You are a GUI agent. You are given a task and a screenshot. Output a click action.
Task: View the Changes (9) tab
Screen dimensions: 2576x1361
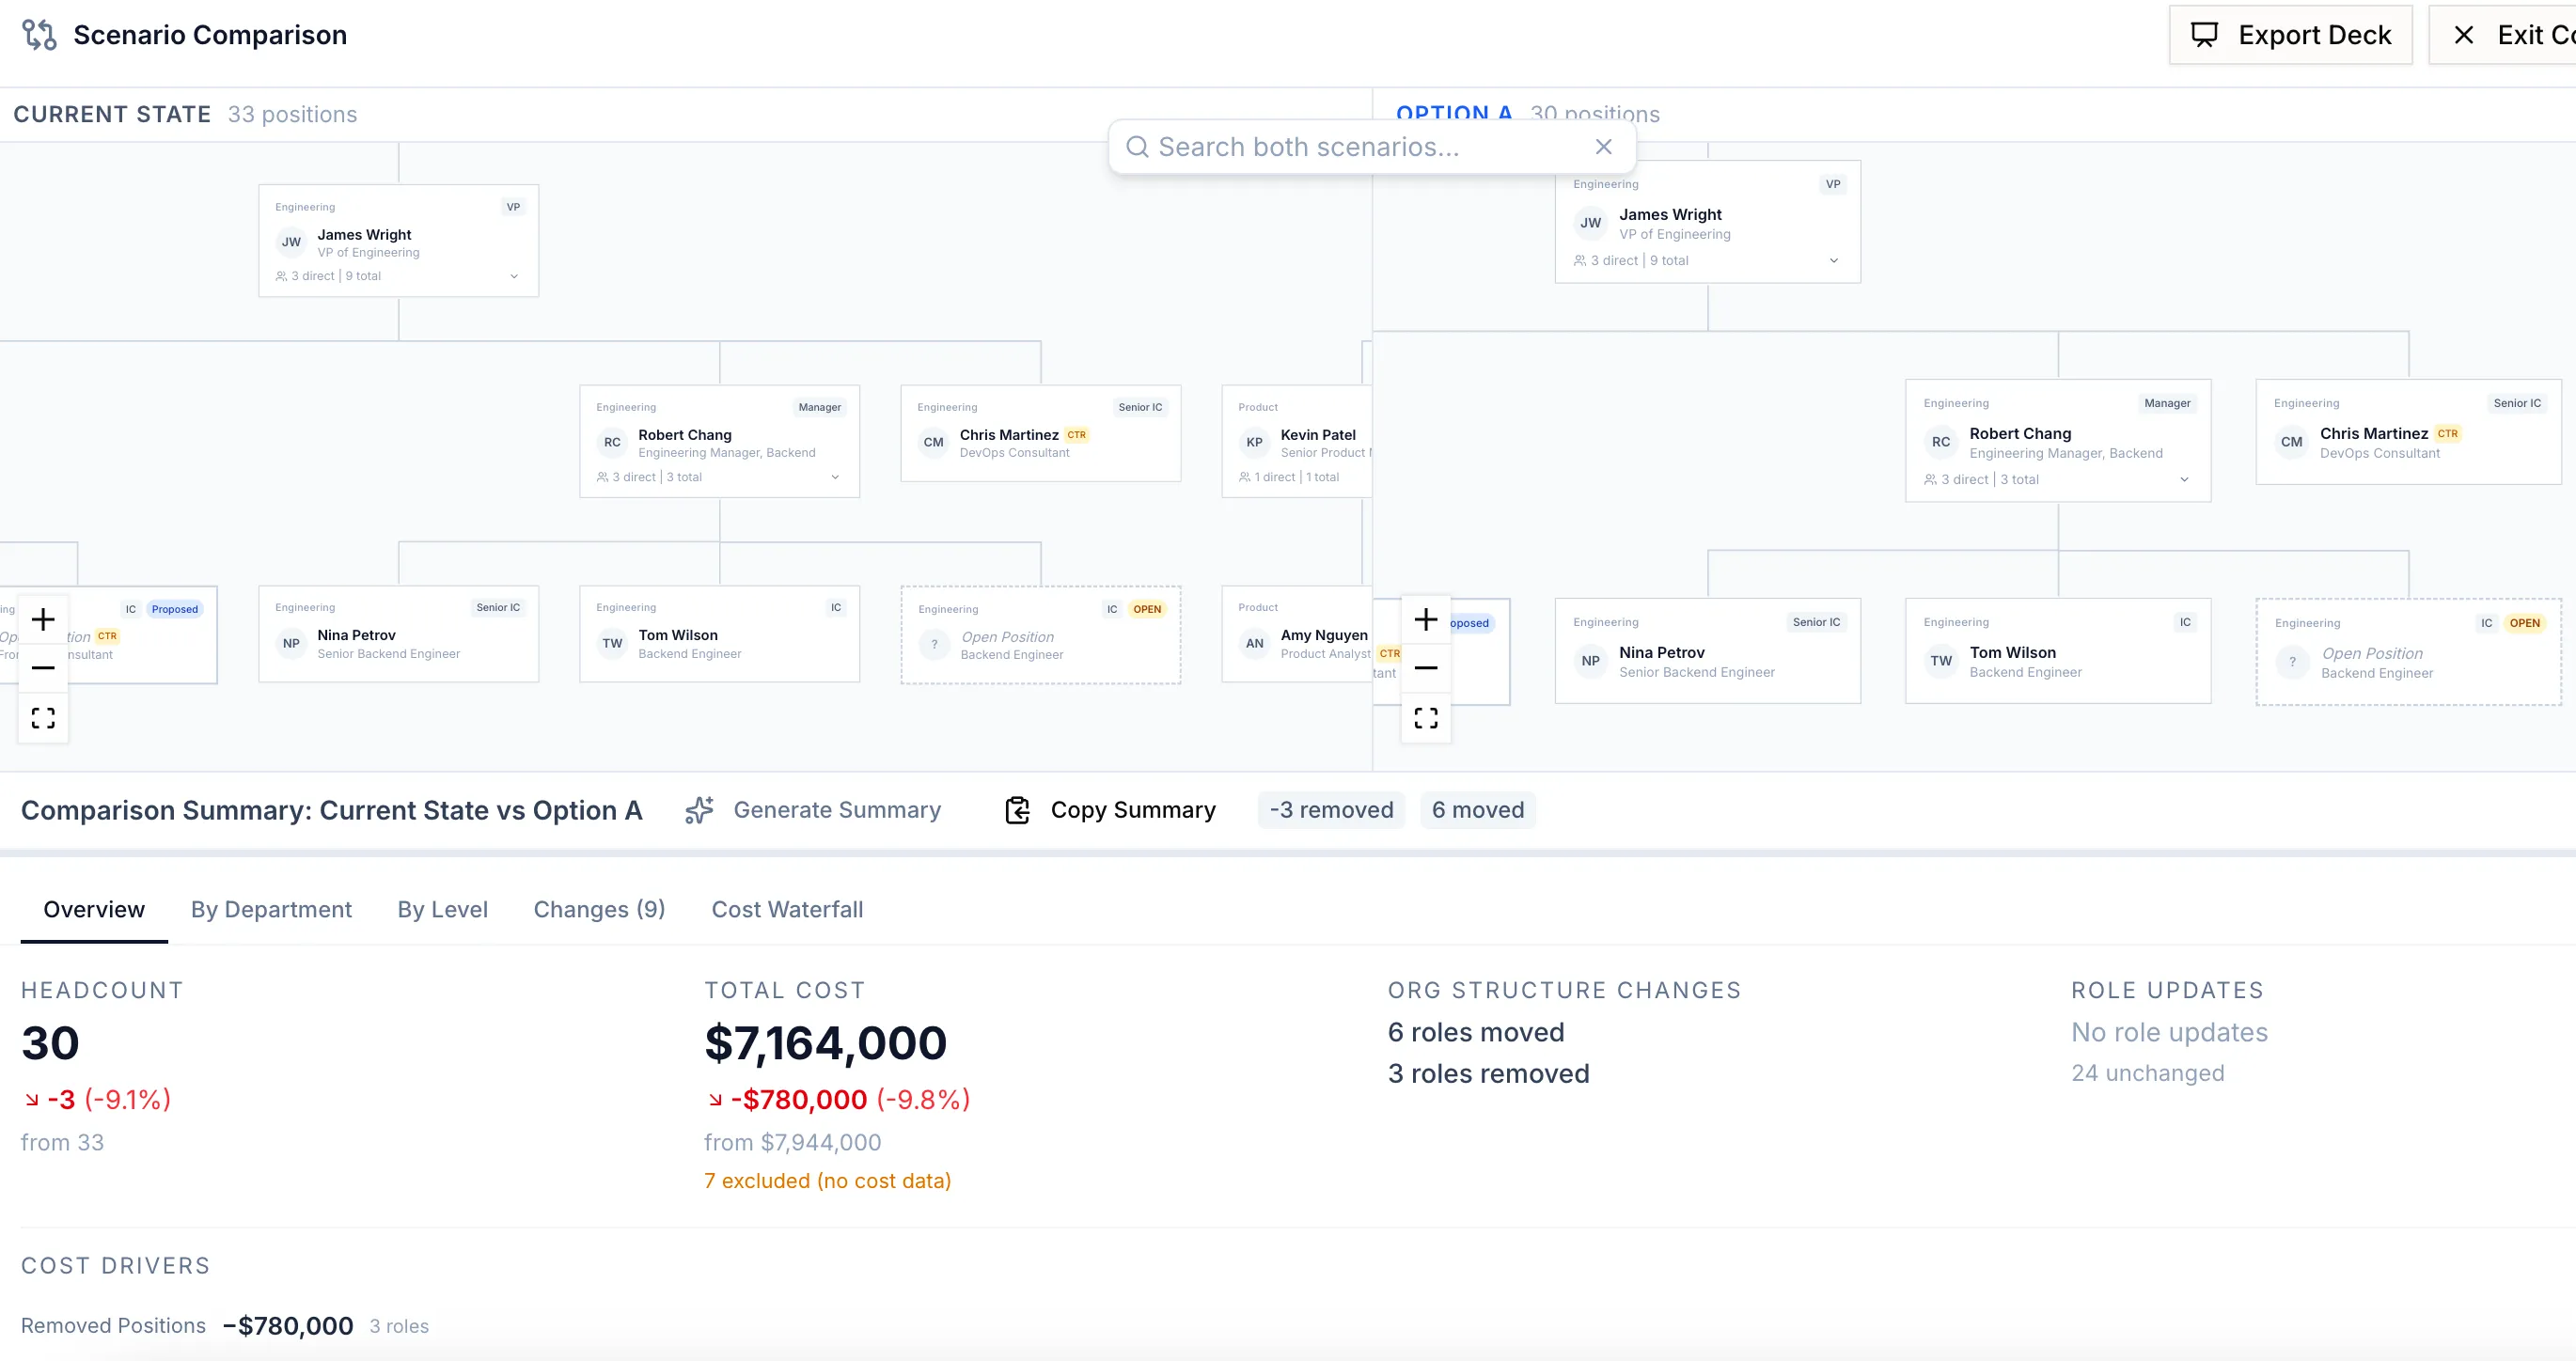599,909
